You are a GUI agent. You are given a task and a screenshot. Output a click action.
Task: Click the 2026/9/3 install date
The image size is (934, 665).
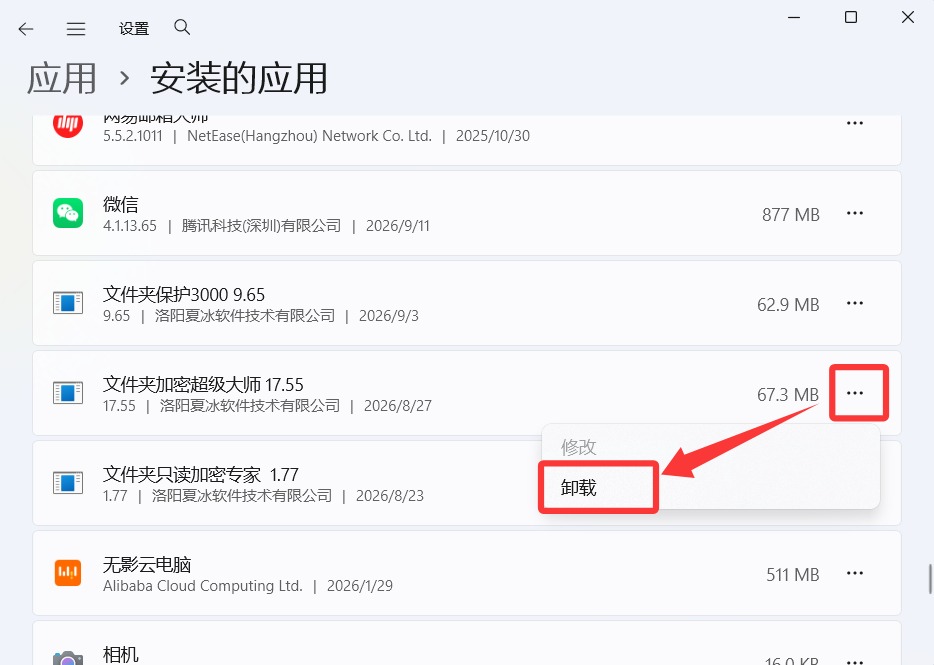[388, 316]
